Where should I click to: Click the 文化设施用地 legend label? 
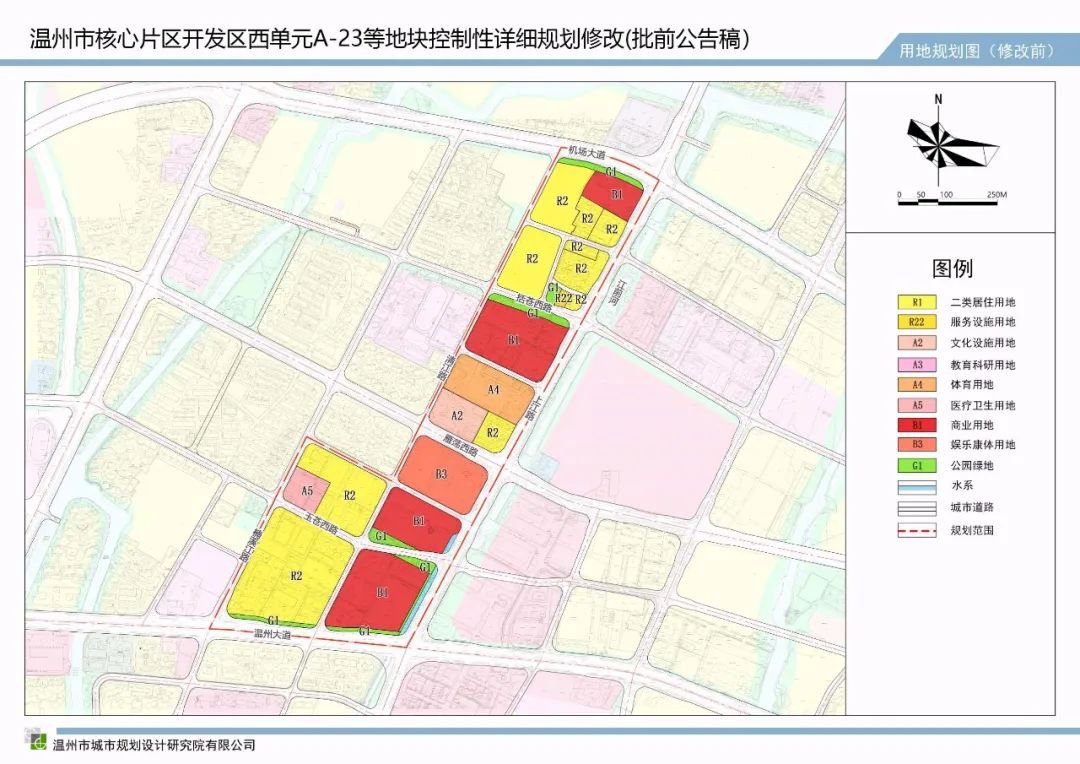tap(983, 342)
